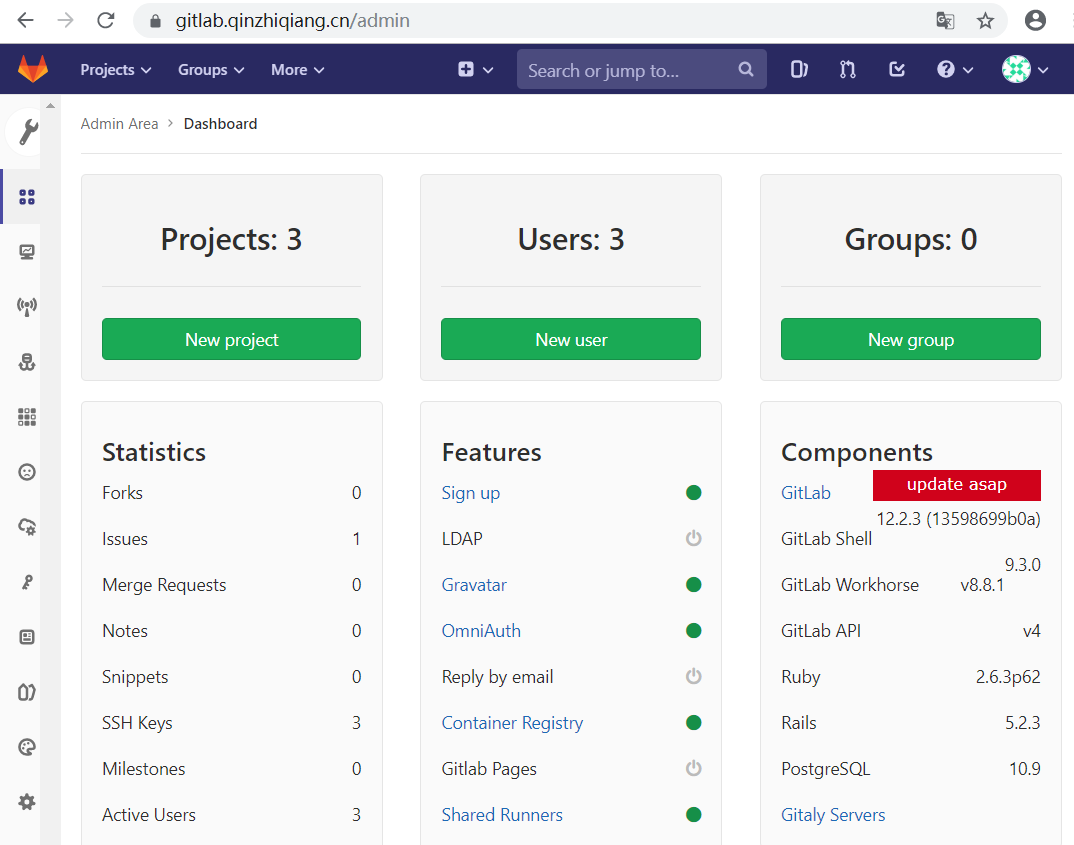Click the 'Users: 3' heading
Screen dimensions: 1074x845
[x=571, y=240]
